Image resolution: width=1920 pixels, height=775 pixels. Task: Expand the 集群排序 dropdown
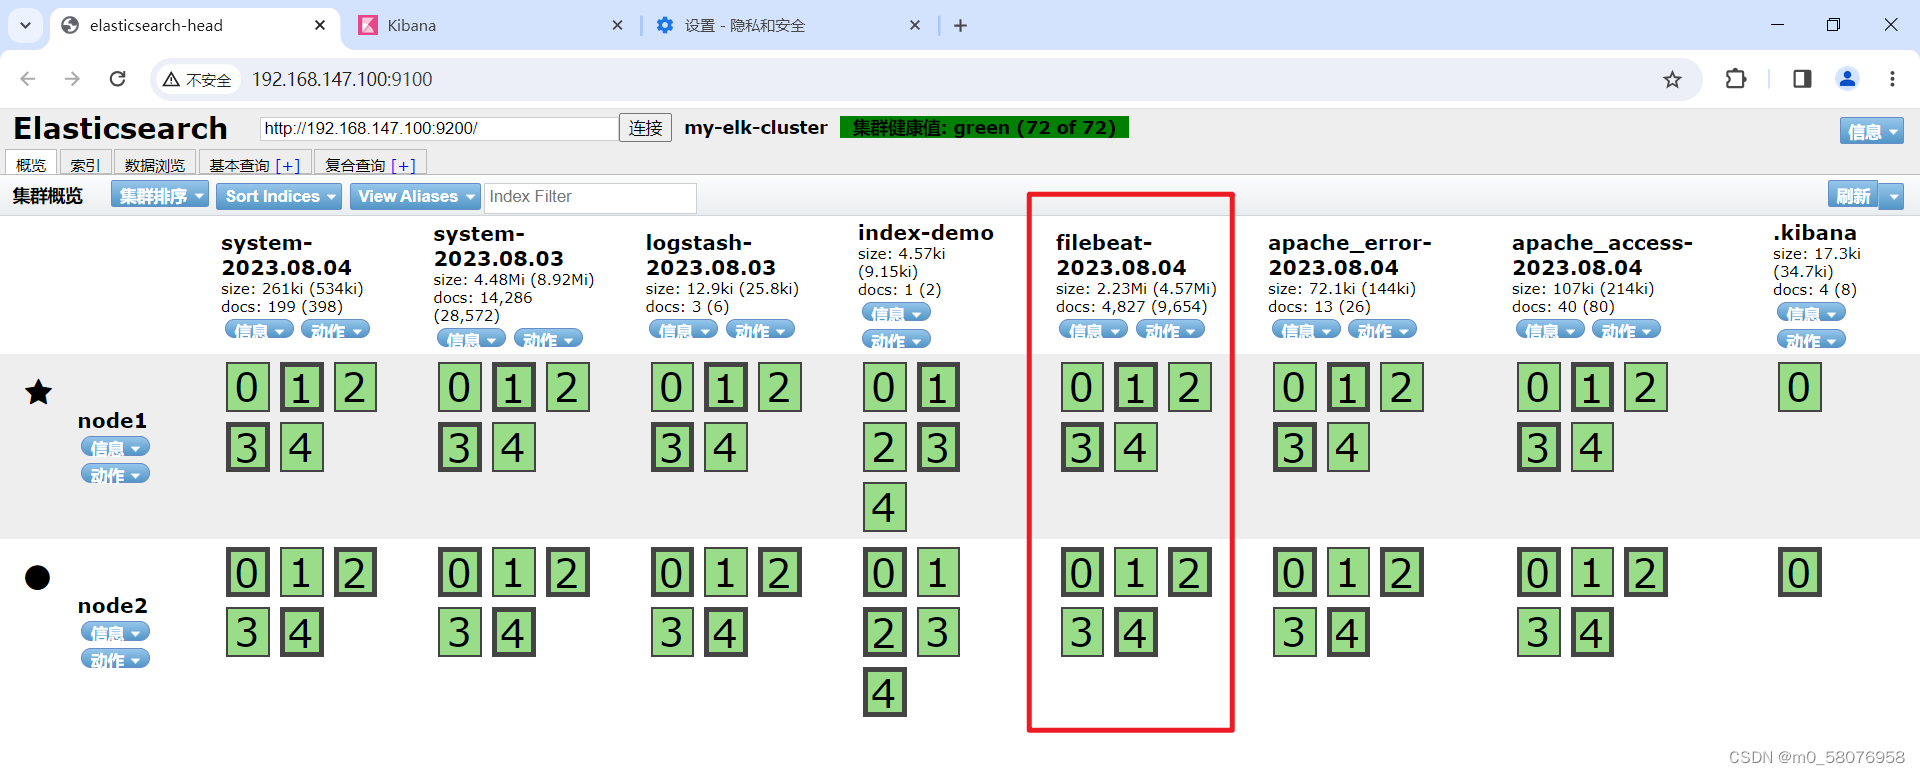point(160,196)
